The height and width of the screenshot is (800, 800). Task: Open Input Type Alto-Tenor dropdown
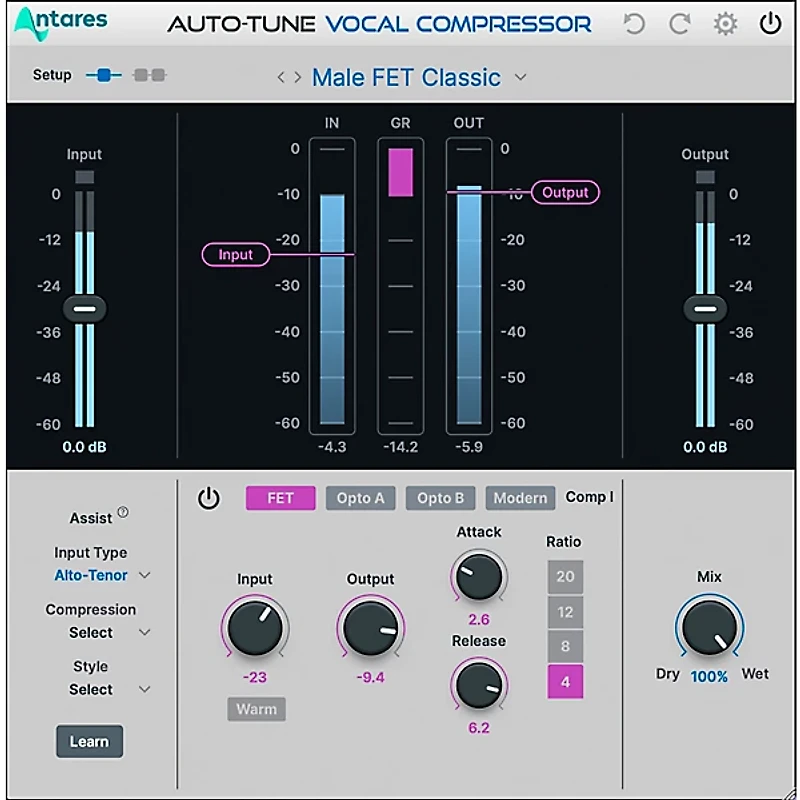point(145,576)
